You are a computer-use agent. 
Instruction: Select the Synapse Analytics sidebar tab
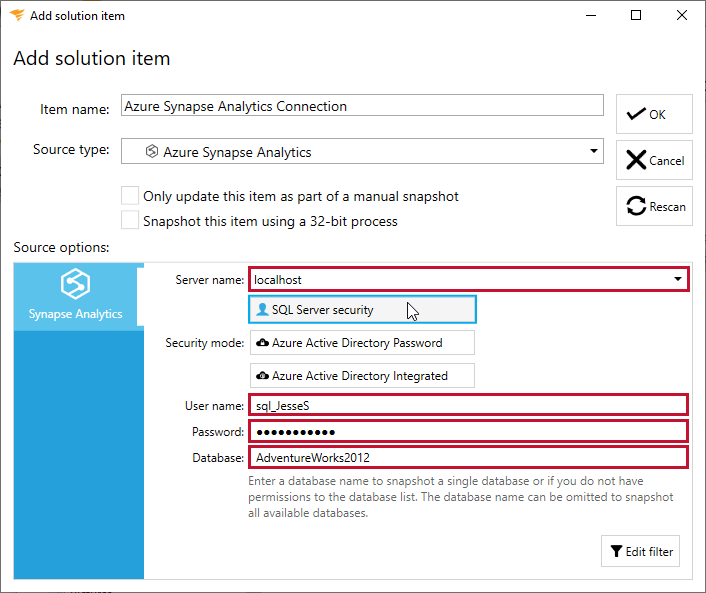pyautogui.click(x=76, y=297)
